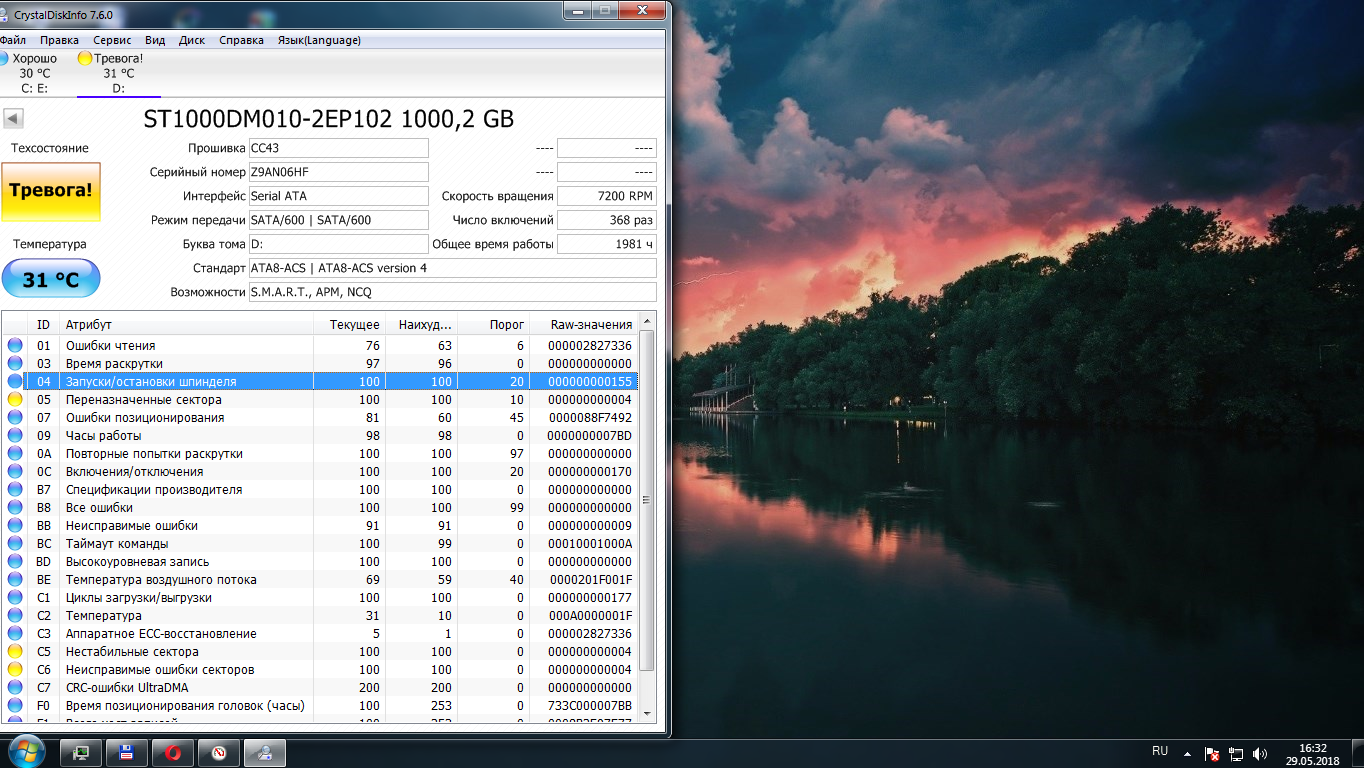Click the scrollbar down arrow of attribute list
This screenshot has height=768, width=1364.
pos(647,712)
